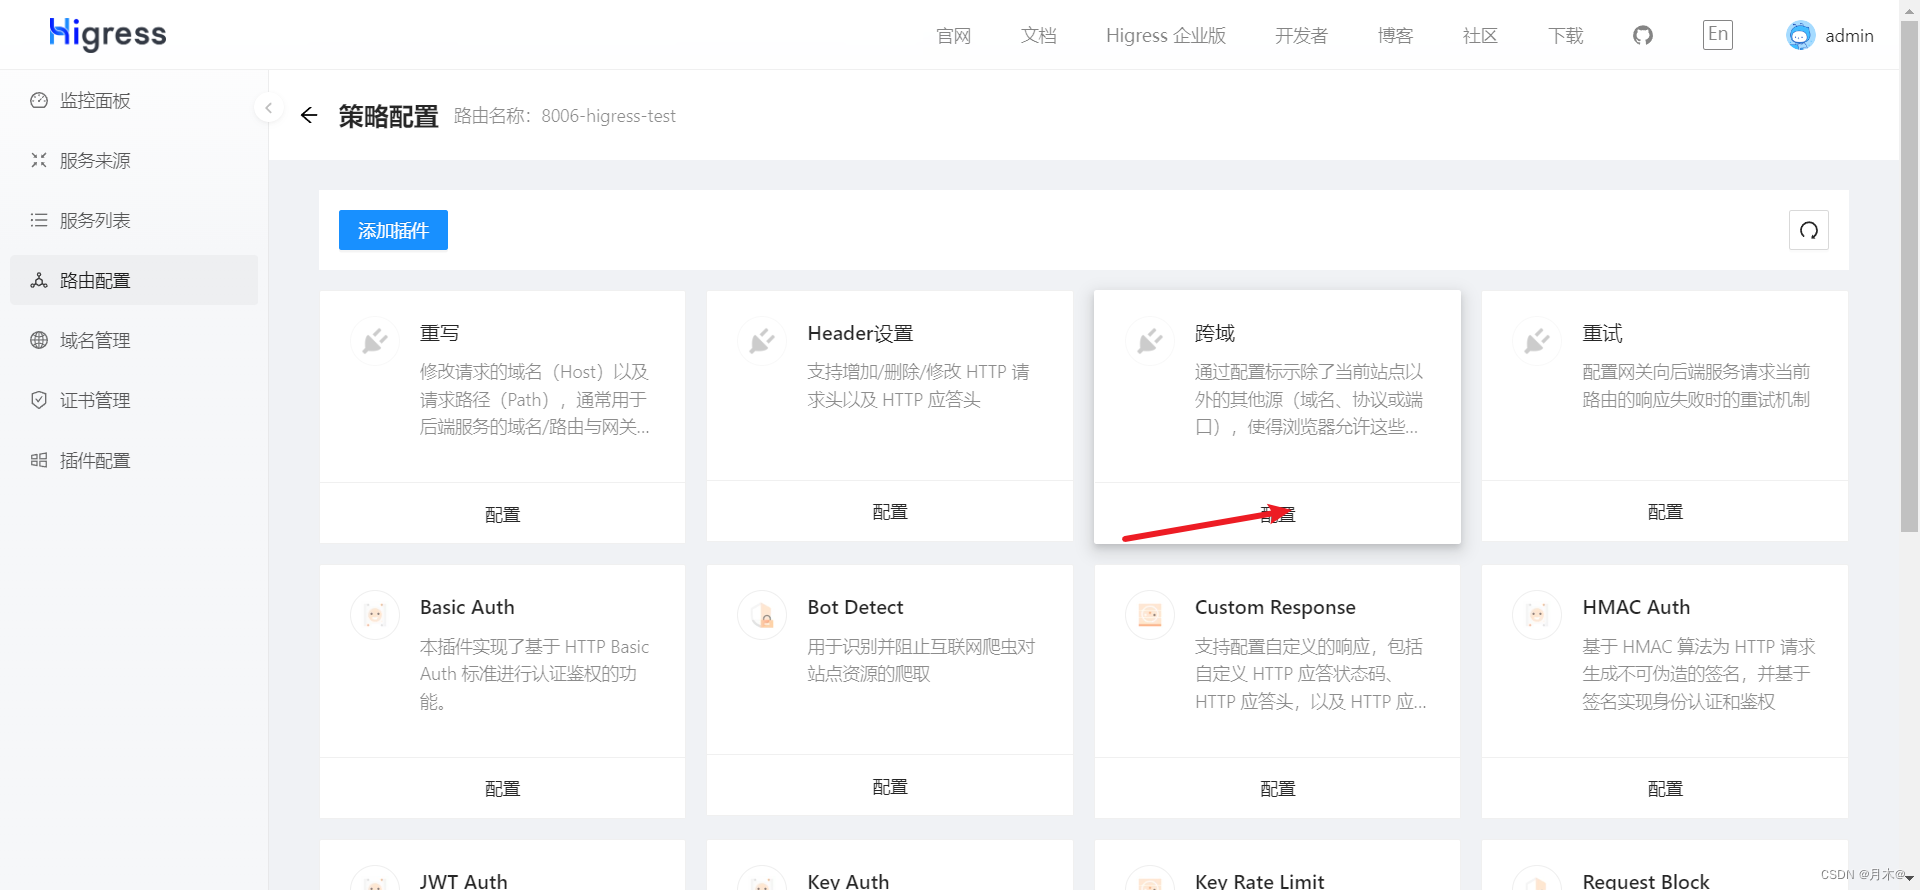
Task: Open the 社区 top link
Action: pyautogui.click(x=1480, y=36)
